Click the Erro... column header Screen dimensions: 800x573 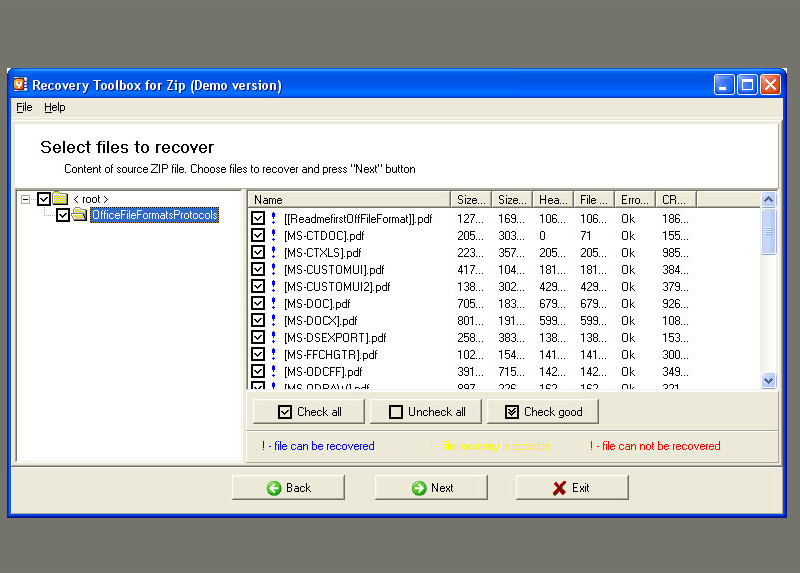tap(635, 200)
